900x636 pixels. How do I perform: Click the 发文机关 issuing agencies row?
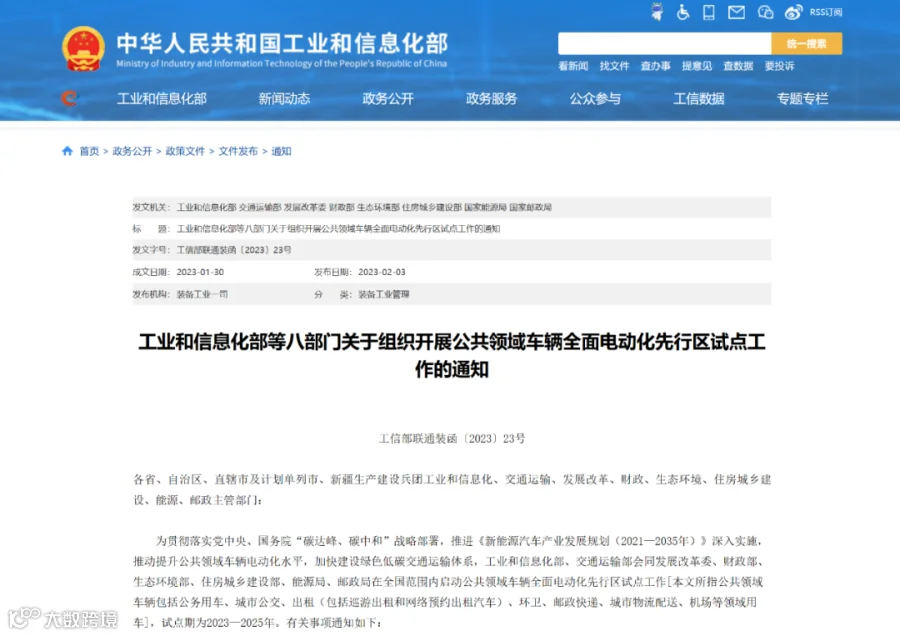point(452,207)
